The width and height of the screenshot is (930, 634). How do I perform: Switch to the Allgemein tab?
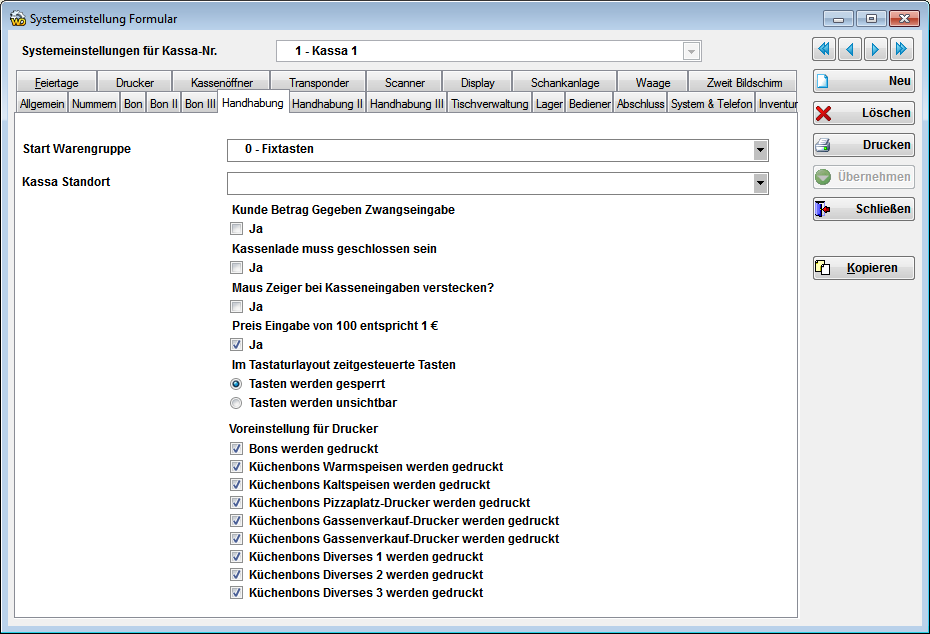point(42,104)
